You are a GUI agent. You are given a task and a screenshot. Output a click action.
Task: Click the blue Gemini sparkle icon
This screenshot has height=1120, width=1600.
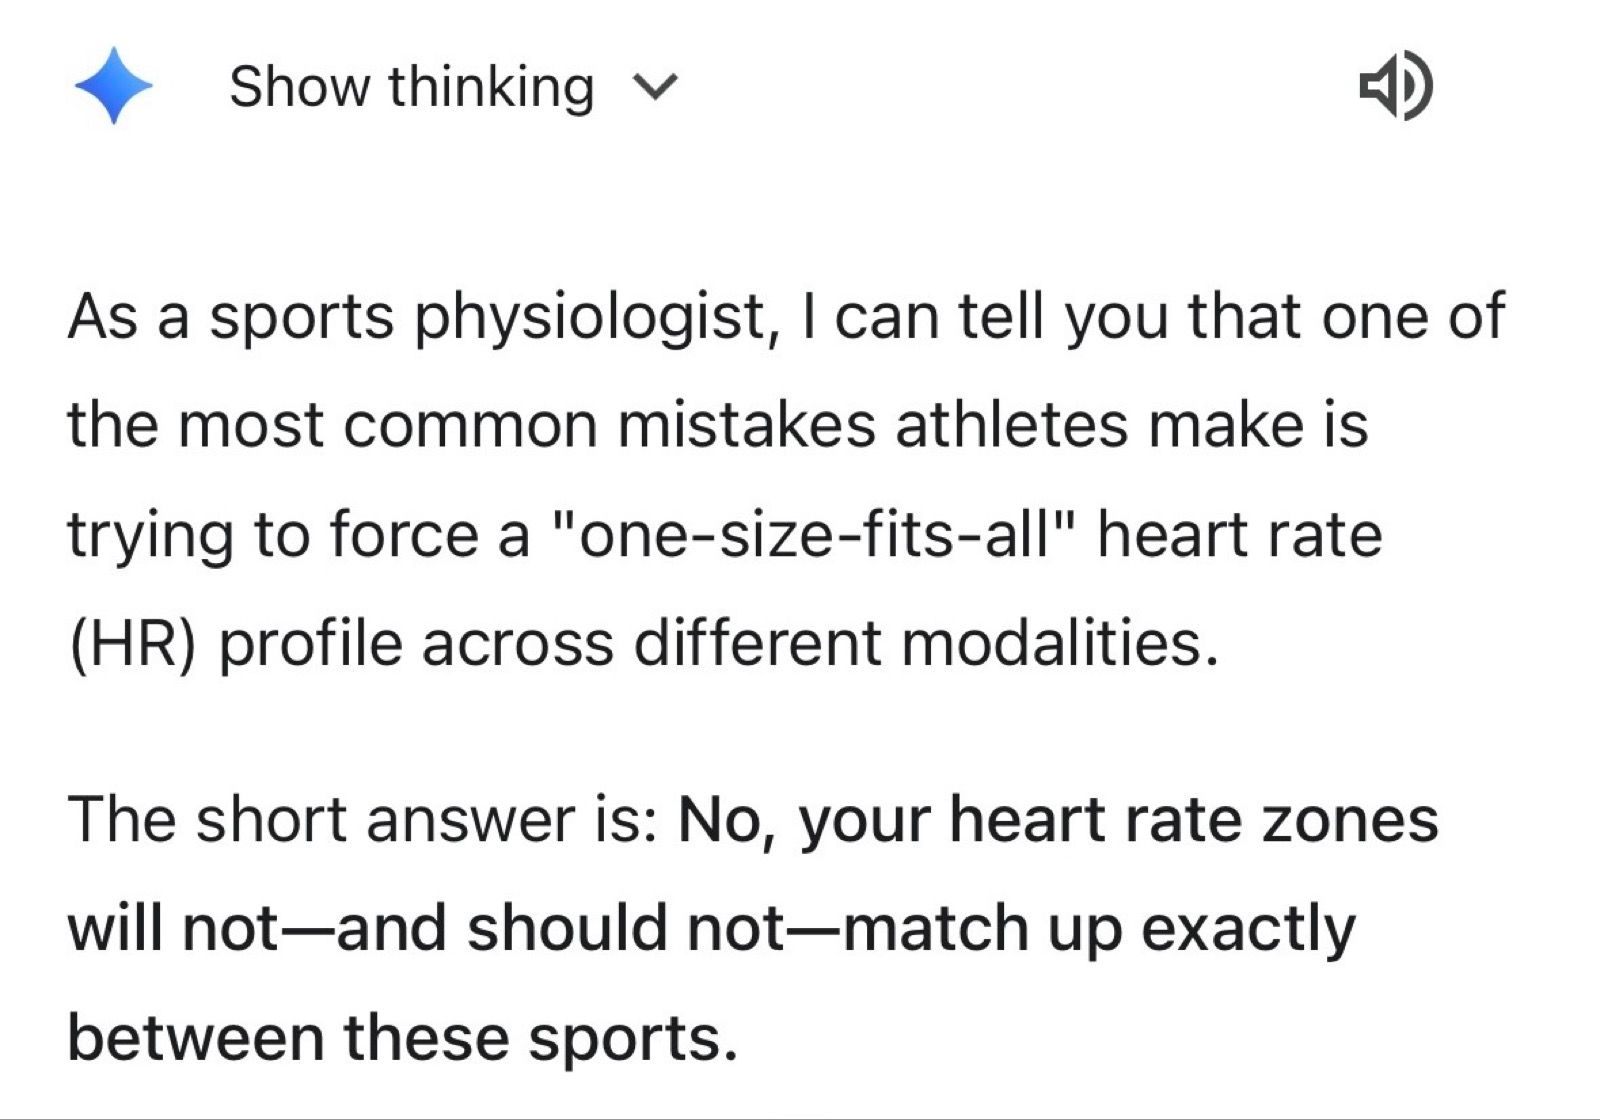[x=113, y=86]
